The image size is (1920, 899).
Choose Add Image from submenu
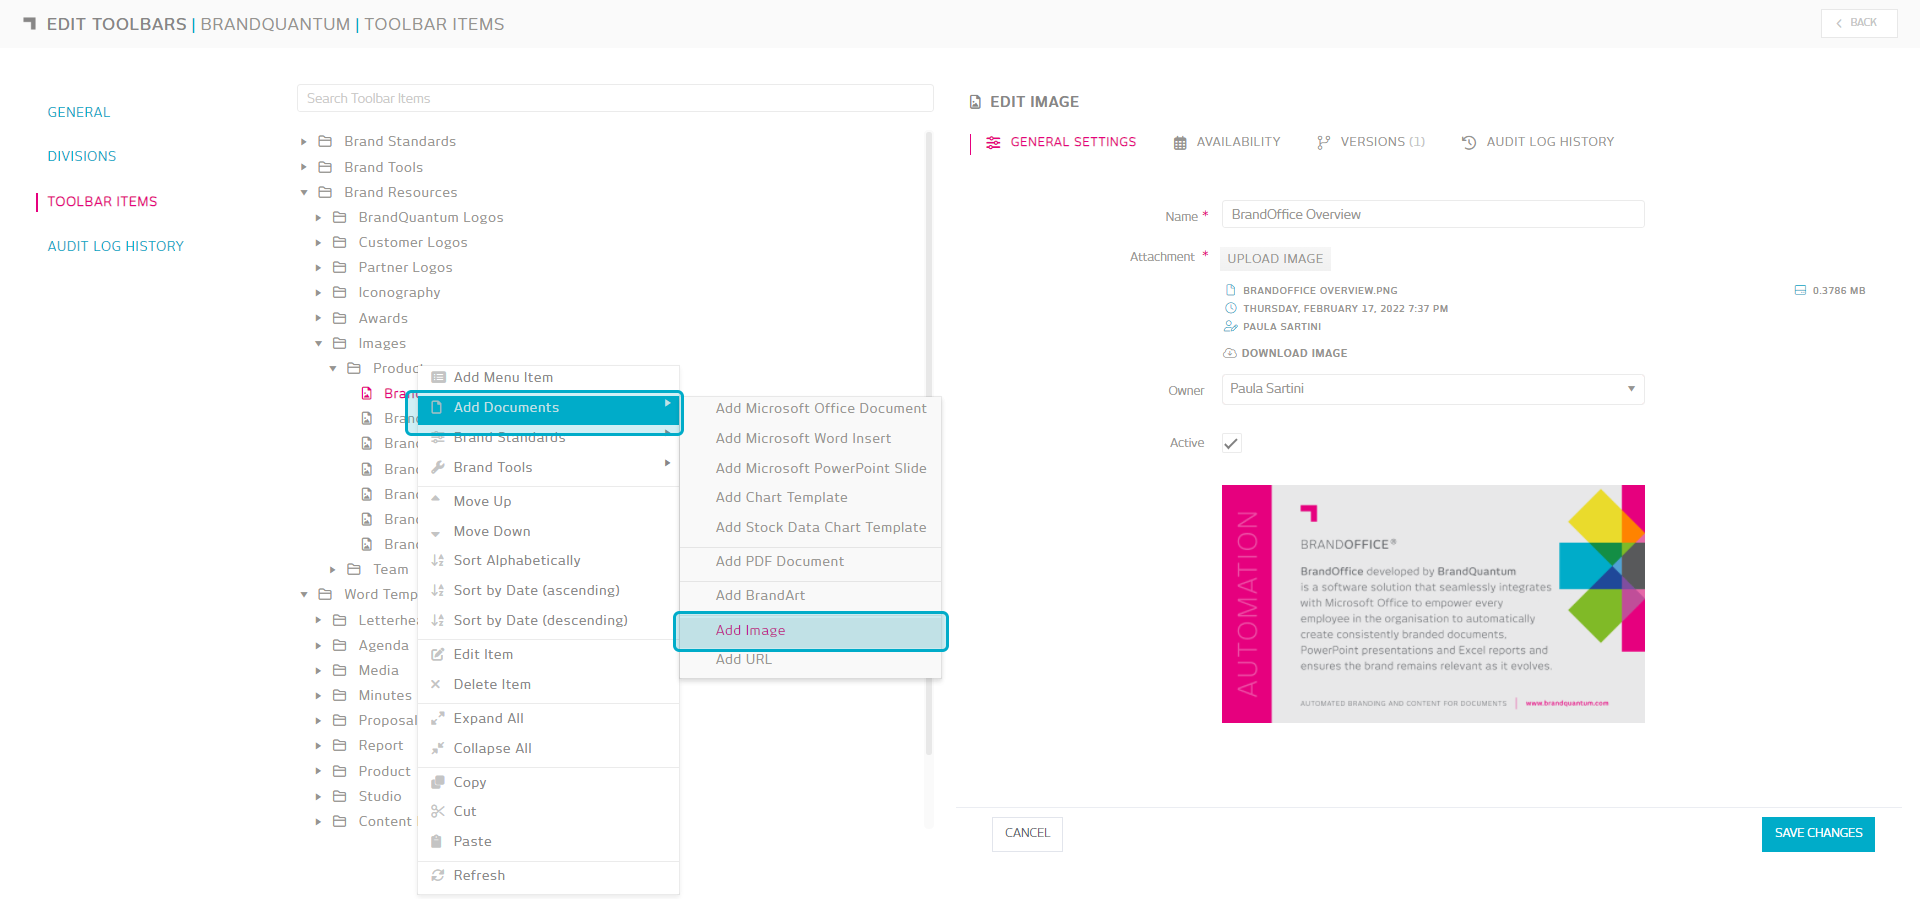[x=811, y=631]
